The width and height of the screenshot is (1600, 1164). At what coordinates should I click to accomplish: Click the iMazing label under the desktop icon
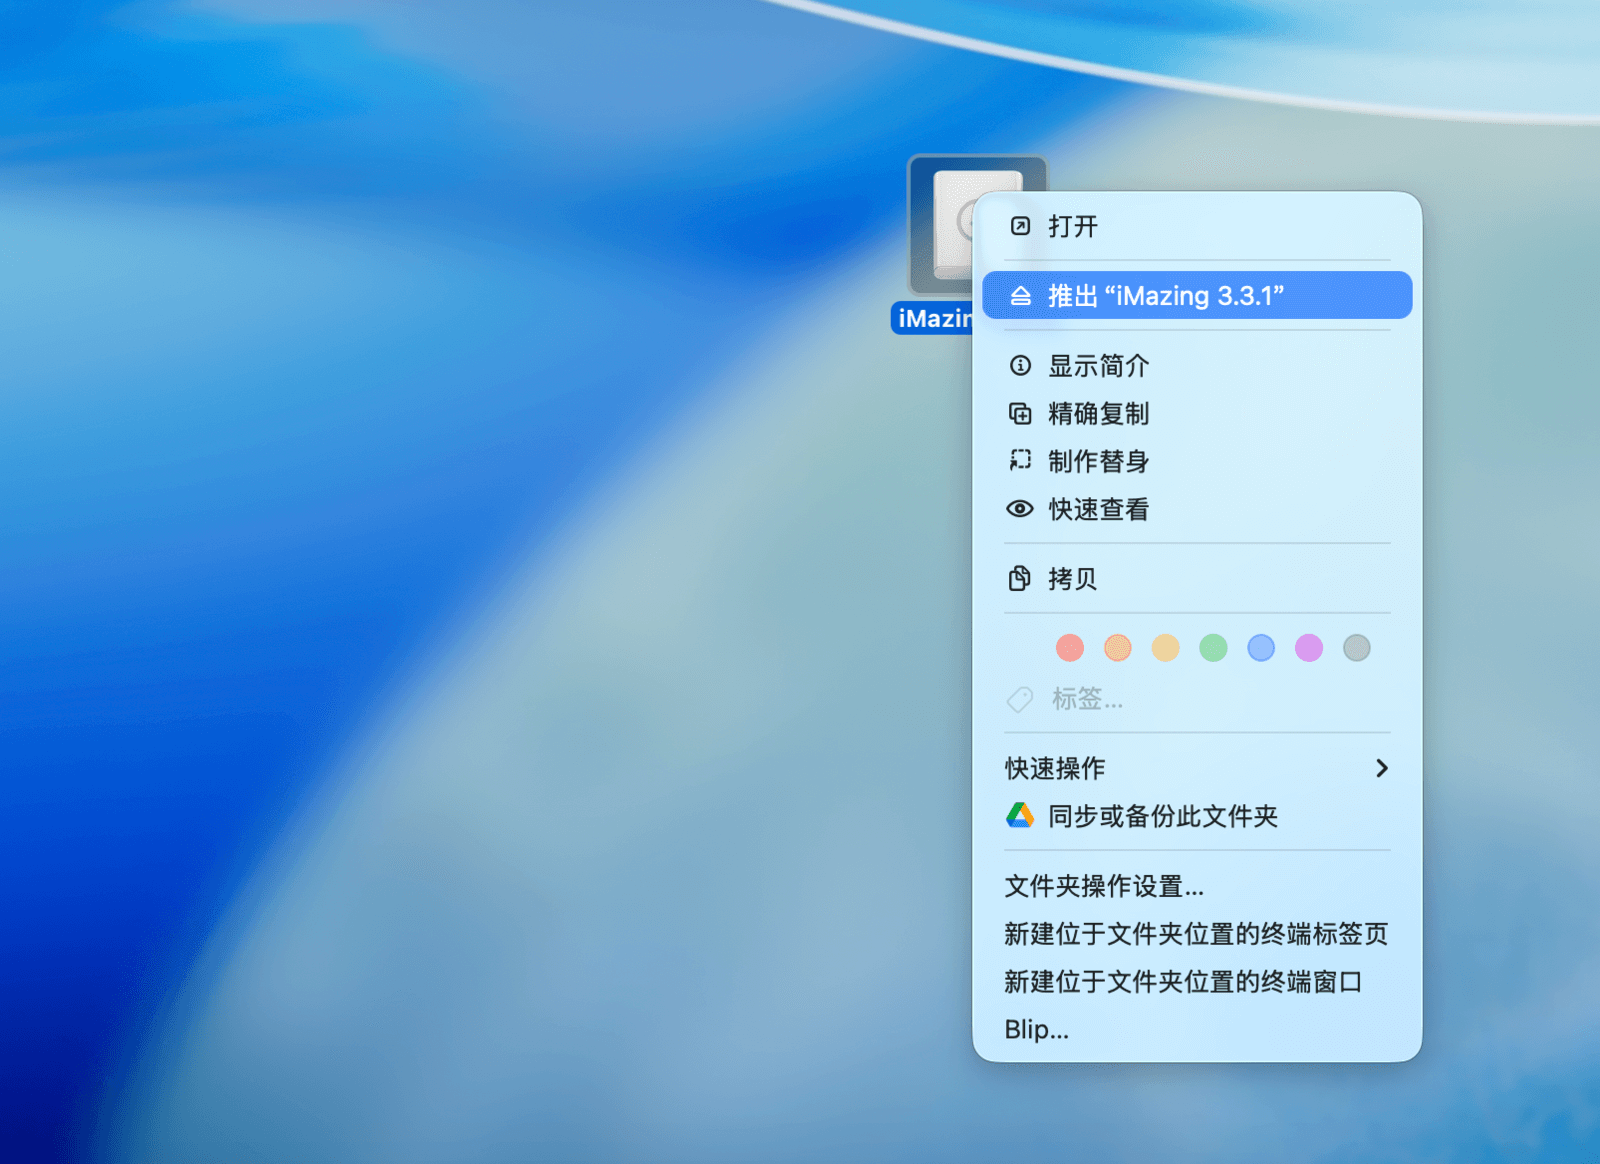tap(932, 319)
